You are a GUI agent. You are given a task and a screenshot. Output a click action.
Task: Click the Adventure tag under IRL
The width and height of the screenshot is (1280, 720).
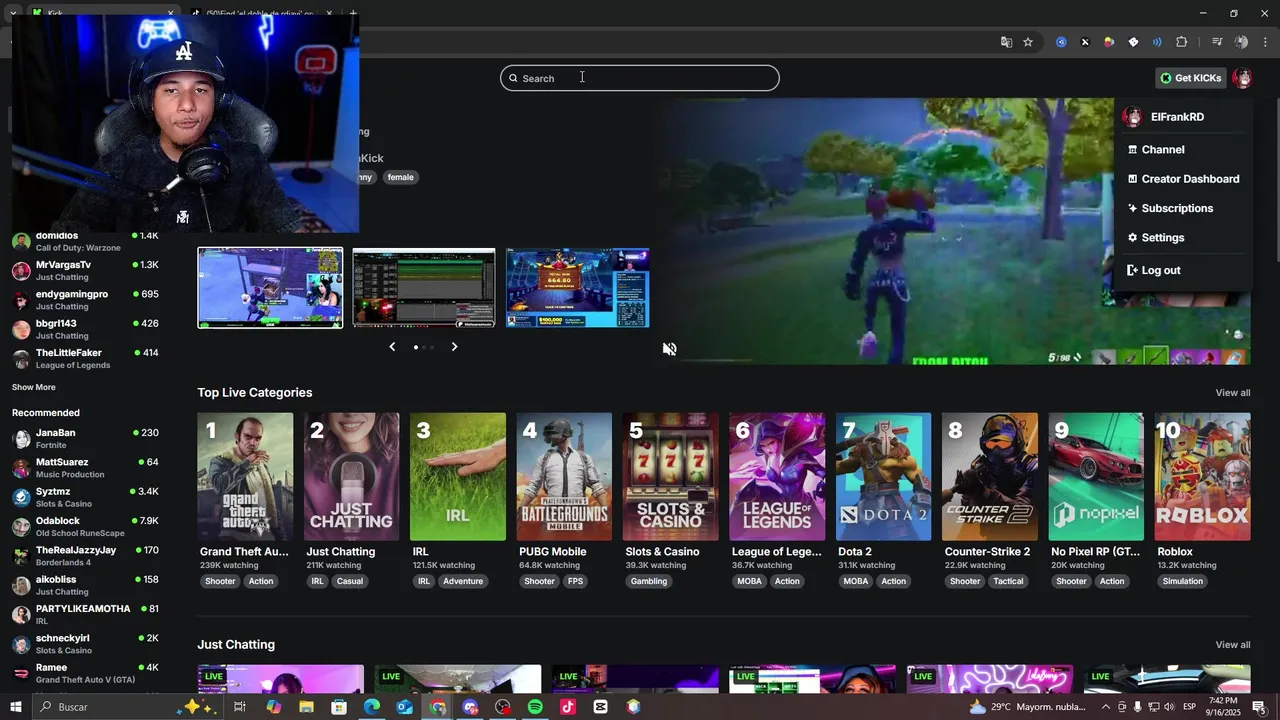[x=463, y=581]
